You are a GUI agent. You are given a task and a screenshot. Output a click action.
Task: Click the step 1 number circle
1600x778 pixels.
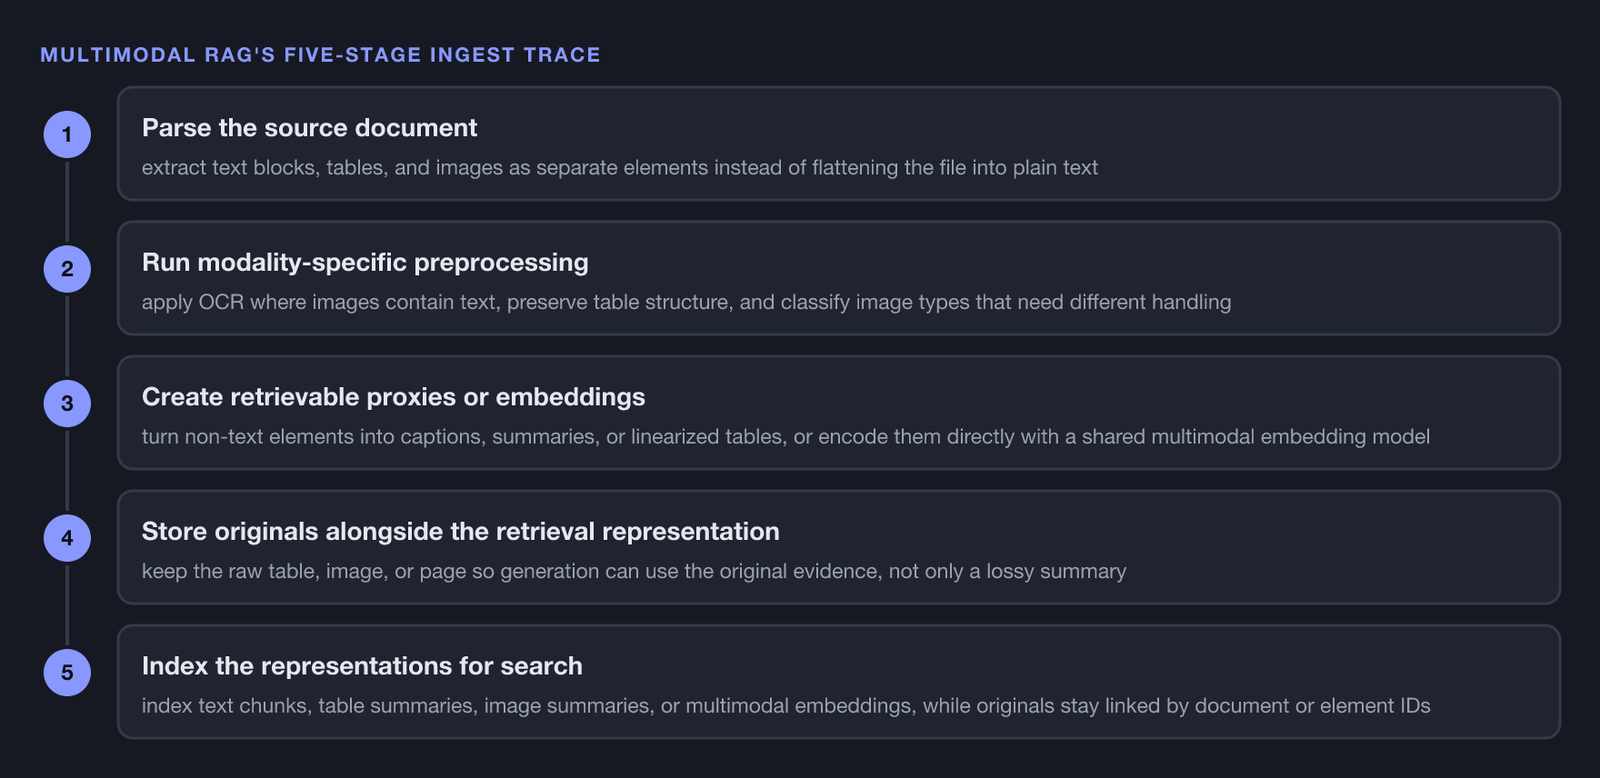[67, 134]
